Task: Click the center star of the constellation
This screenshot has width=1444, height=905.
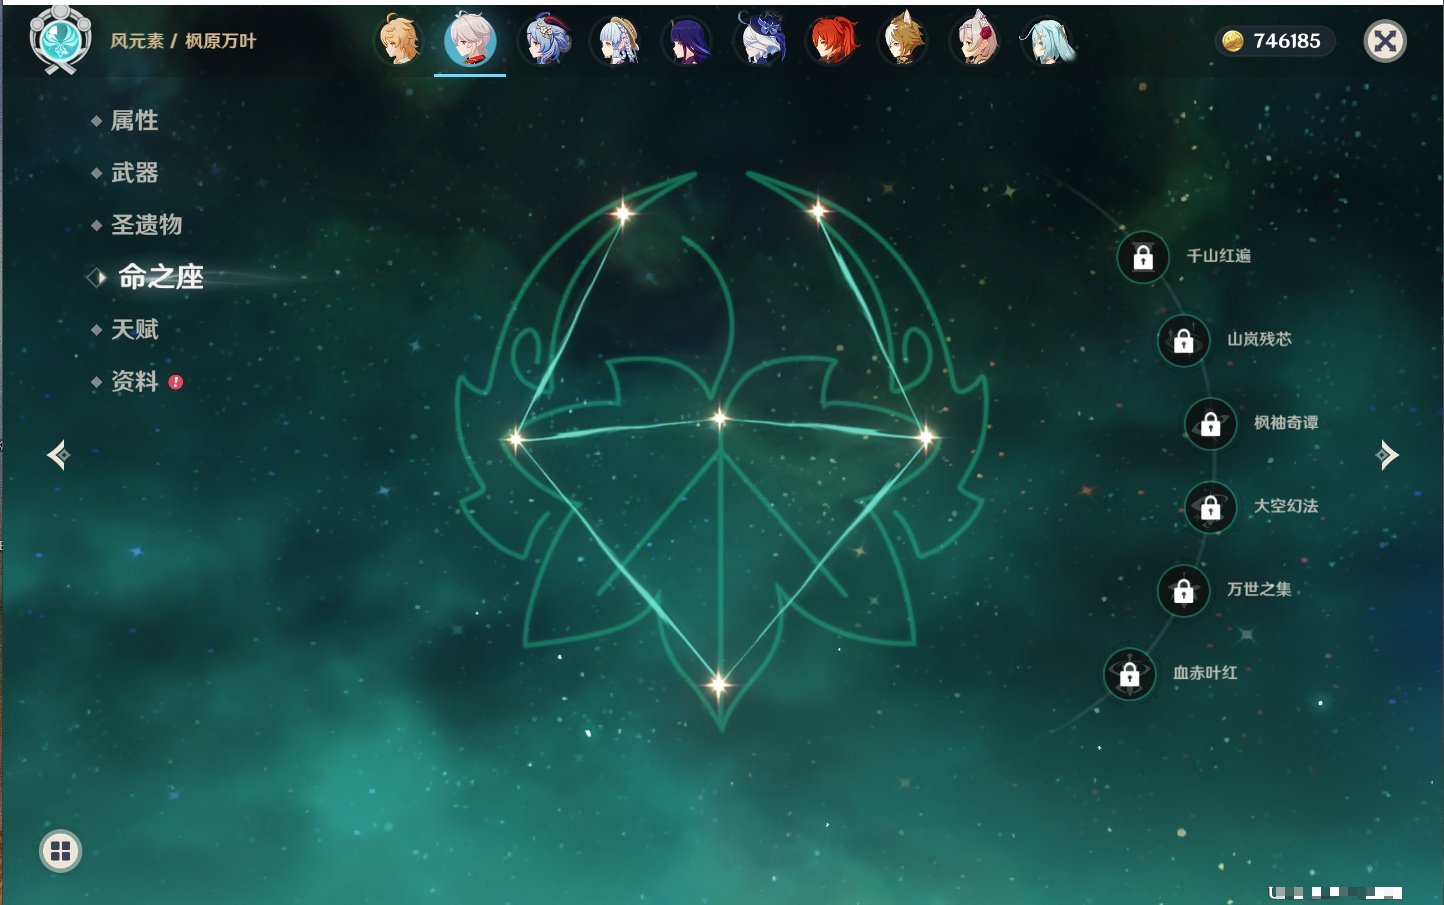Action: point(720,418)
